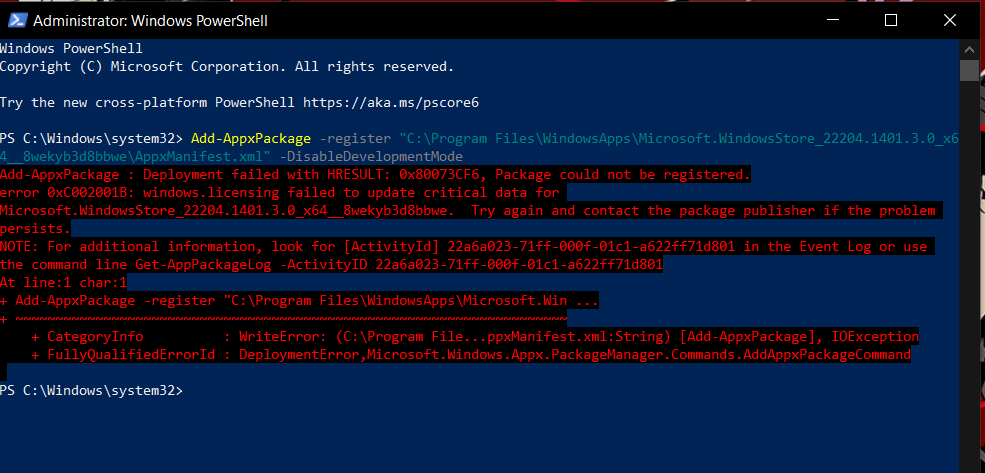985x473 pixels.
Task: Click the CategoryInfo label
Action: coord(95,337)
